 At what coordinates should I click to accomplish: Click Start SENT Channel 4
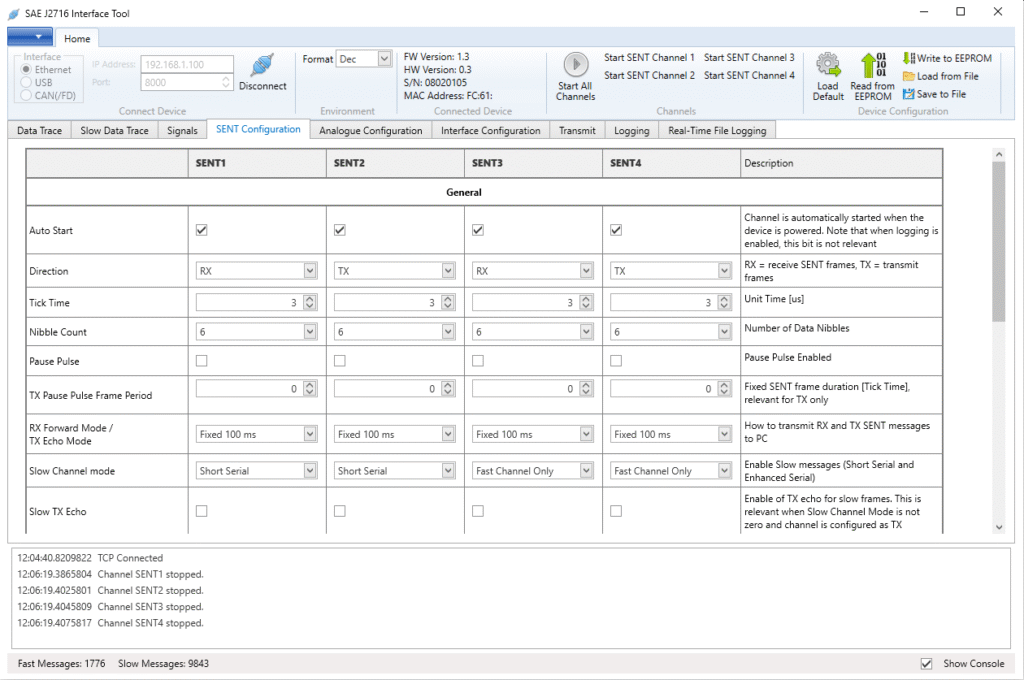pyautogui.click(x=749, y=76)
